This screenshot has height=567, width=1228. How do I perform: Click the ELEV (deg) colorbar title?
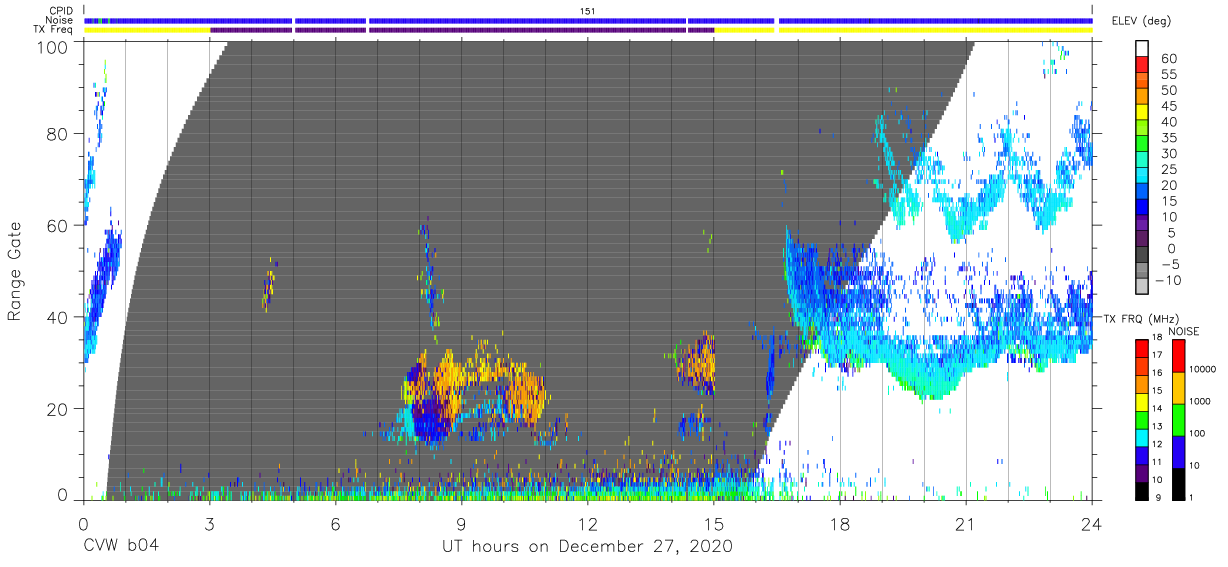click(x=1141, y=21)
